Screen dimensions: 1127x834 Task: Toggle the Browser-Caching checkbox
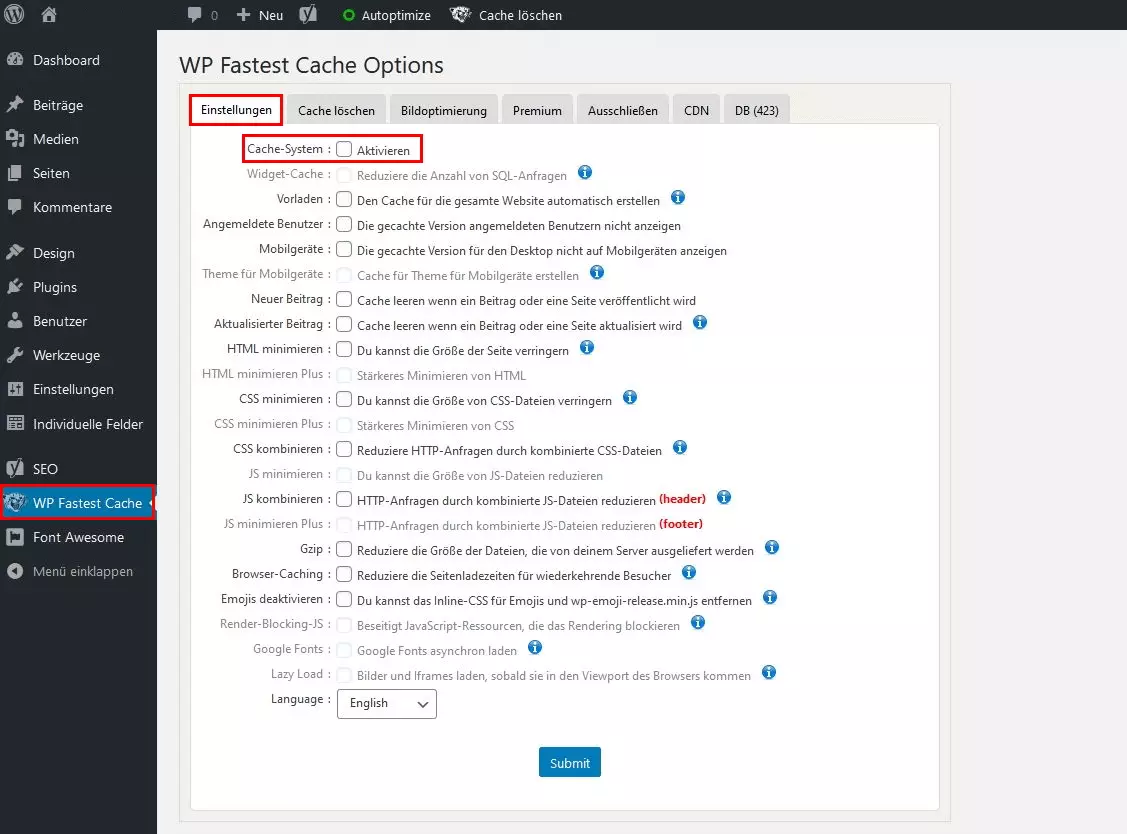344,574
